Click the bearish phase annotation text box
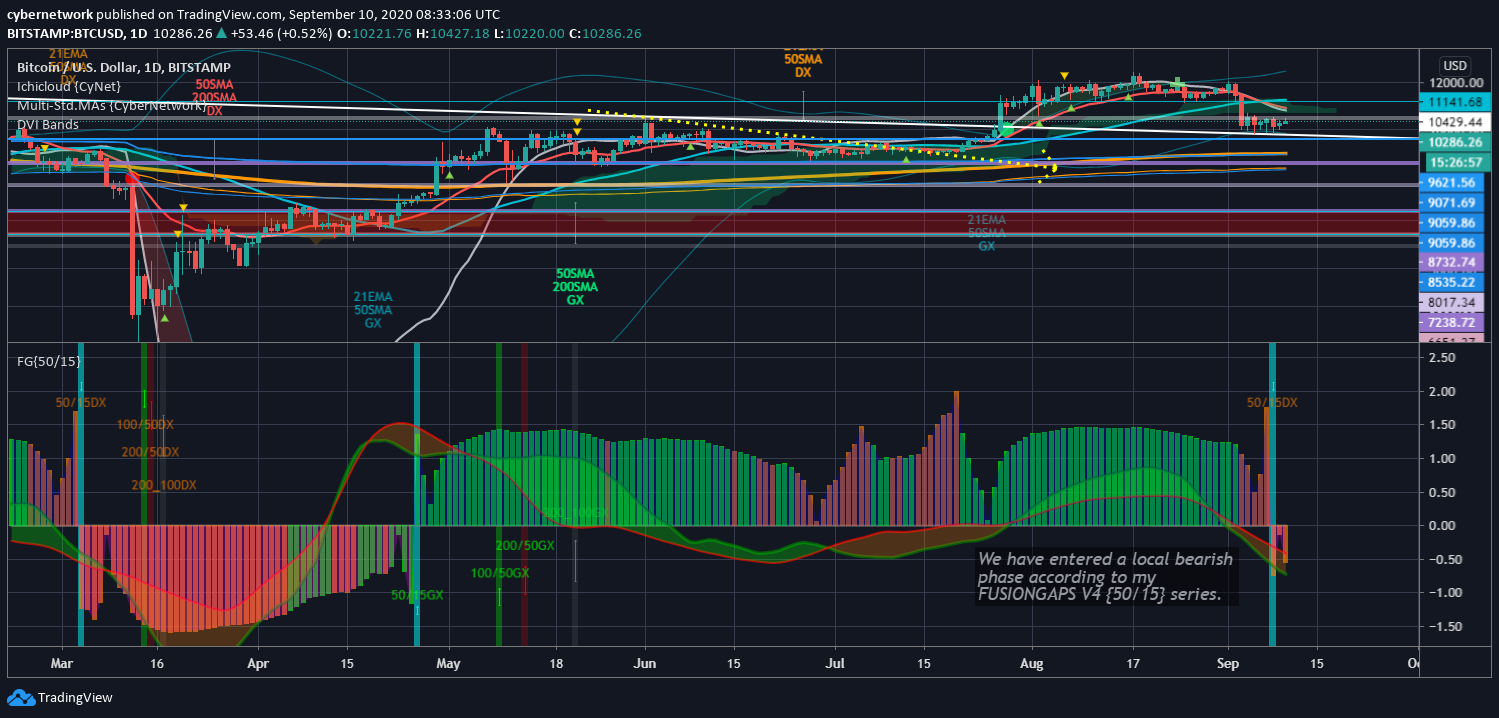Screen dimensions: 1499x718 click(x=1106, y=577)
